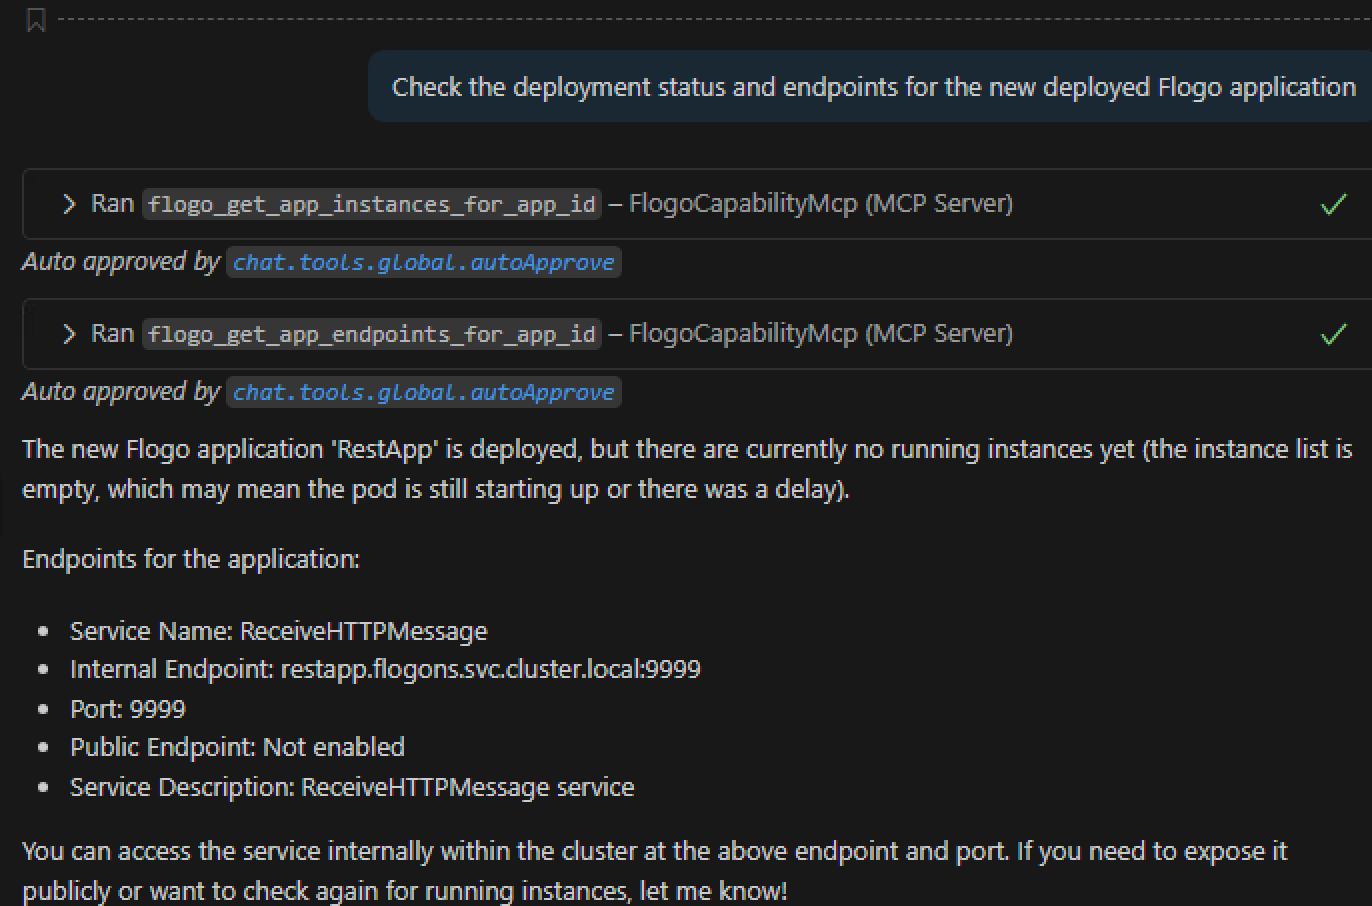This screenshot has width=1372, height=906.
Task: Open the autoApprove setting link under the instances run
Action: point(423,263)
